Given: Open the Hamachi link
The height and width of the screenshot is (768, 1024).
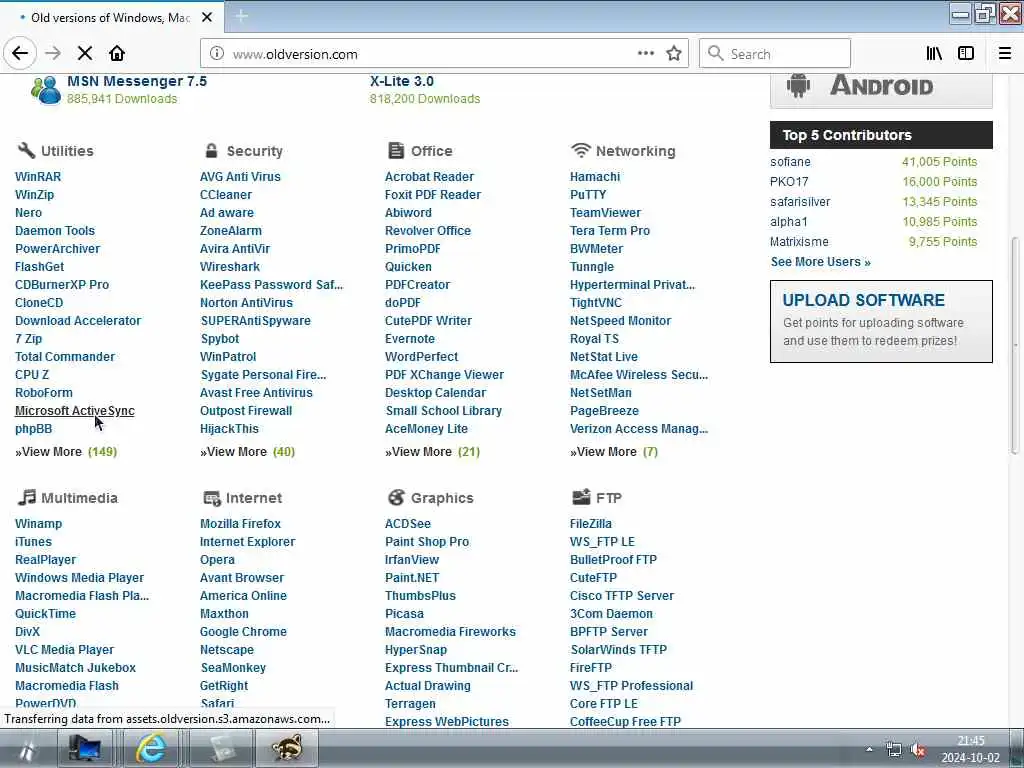Looking at the screenshot, I should (x=595, y=177).
